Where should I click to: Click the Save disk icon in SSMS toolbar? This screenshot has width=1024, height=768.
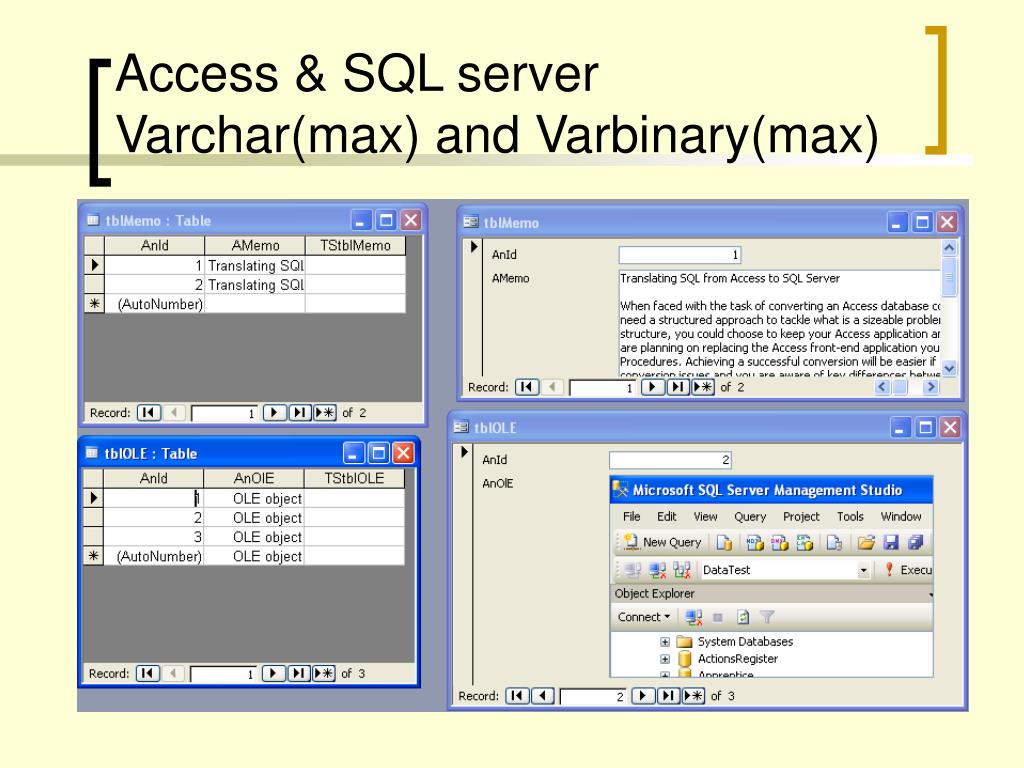click(x=889, y=542)
